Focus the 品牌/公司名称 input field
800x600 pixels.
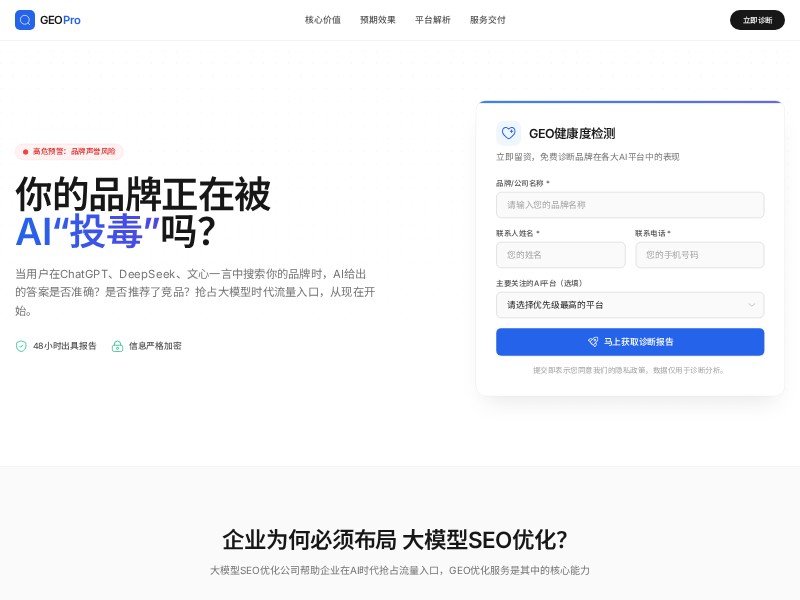click(630, 205)
